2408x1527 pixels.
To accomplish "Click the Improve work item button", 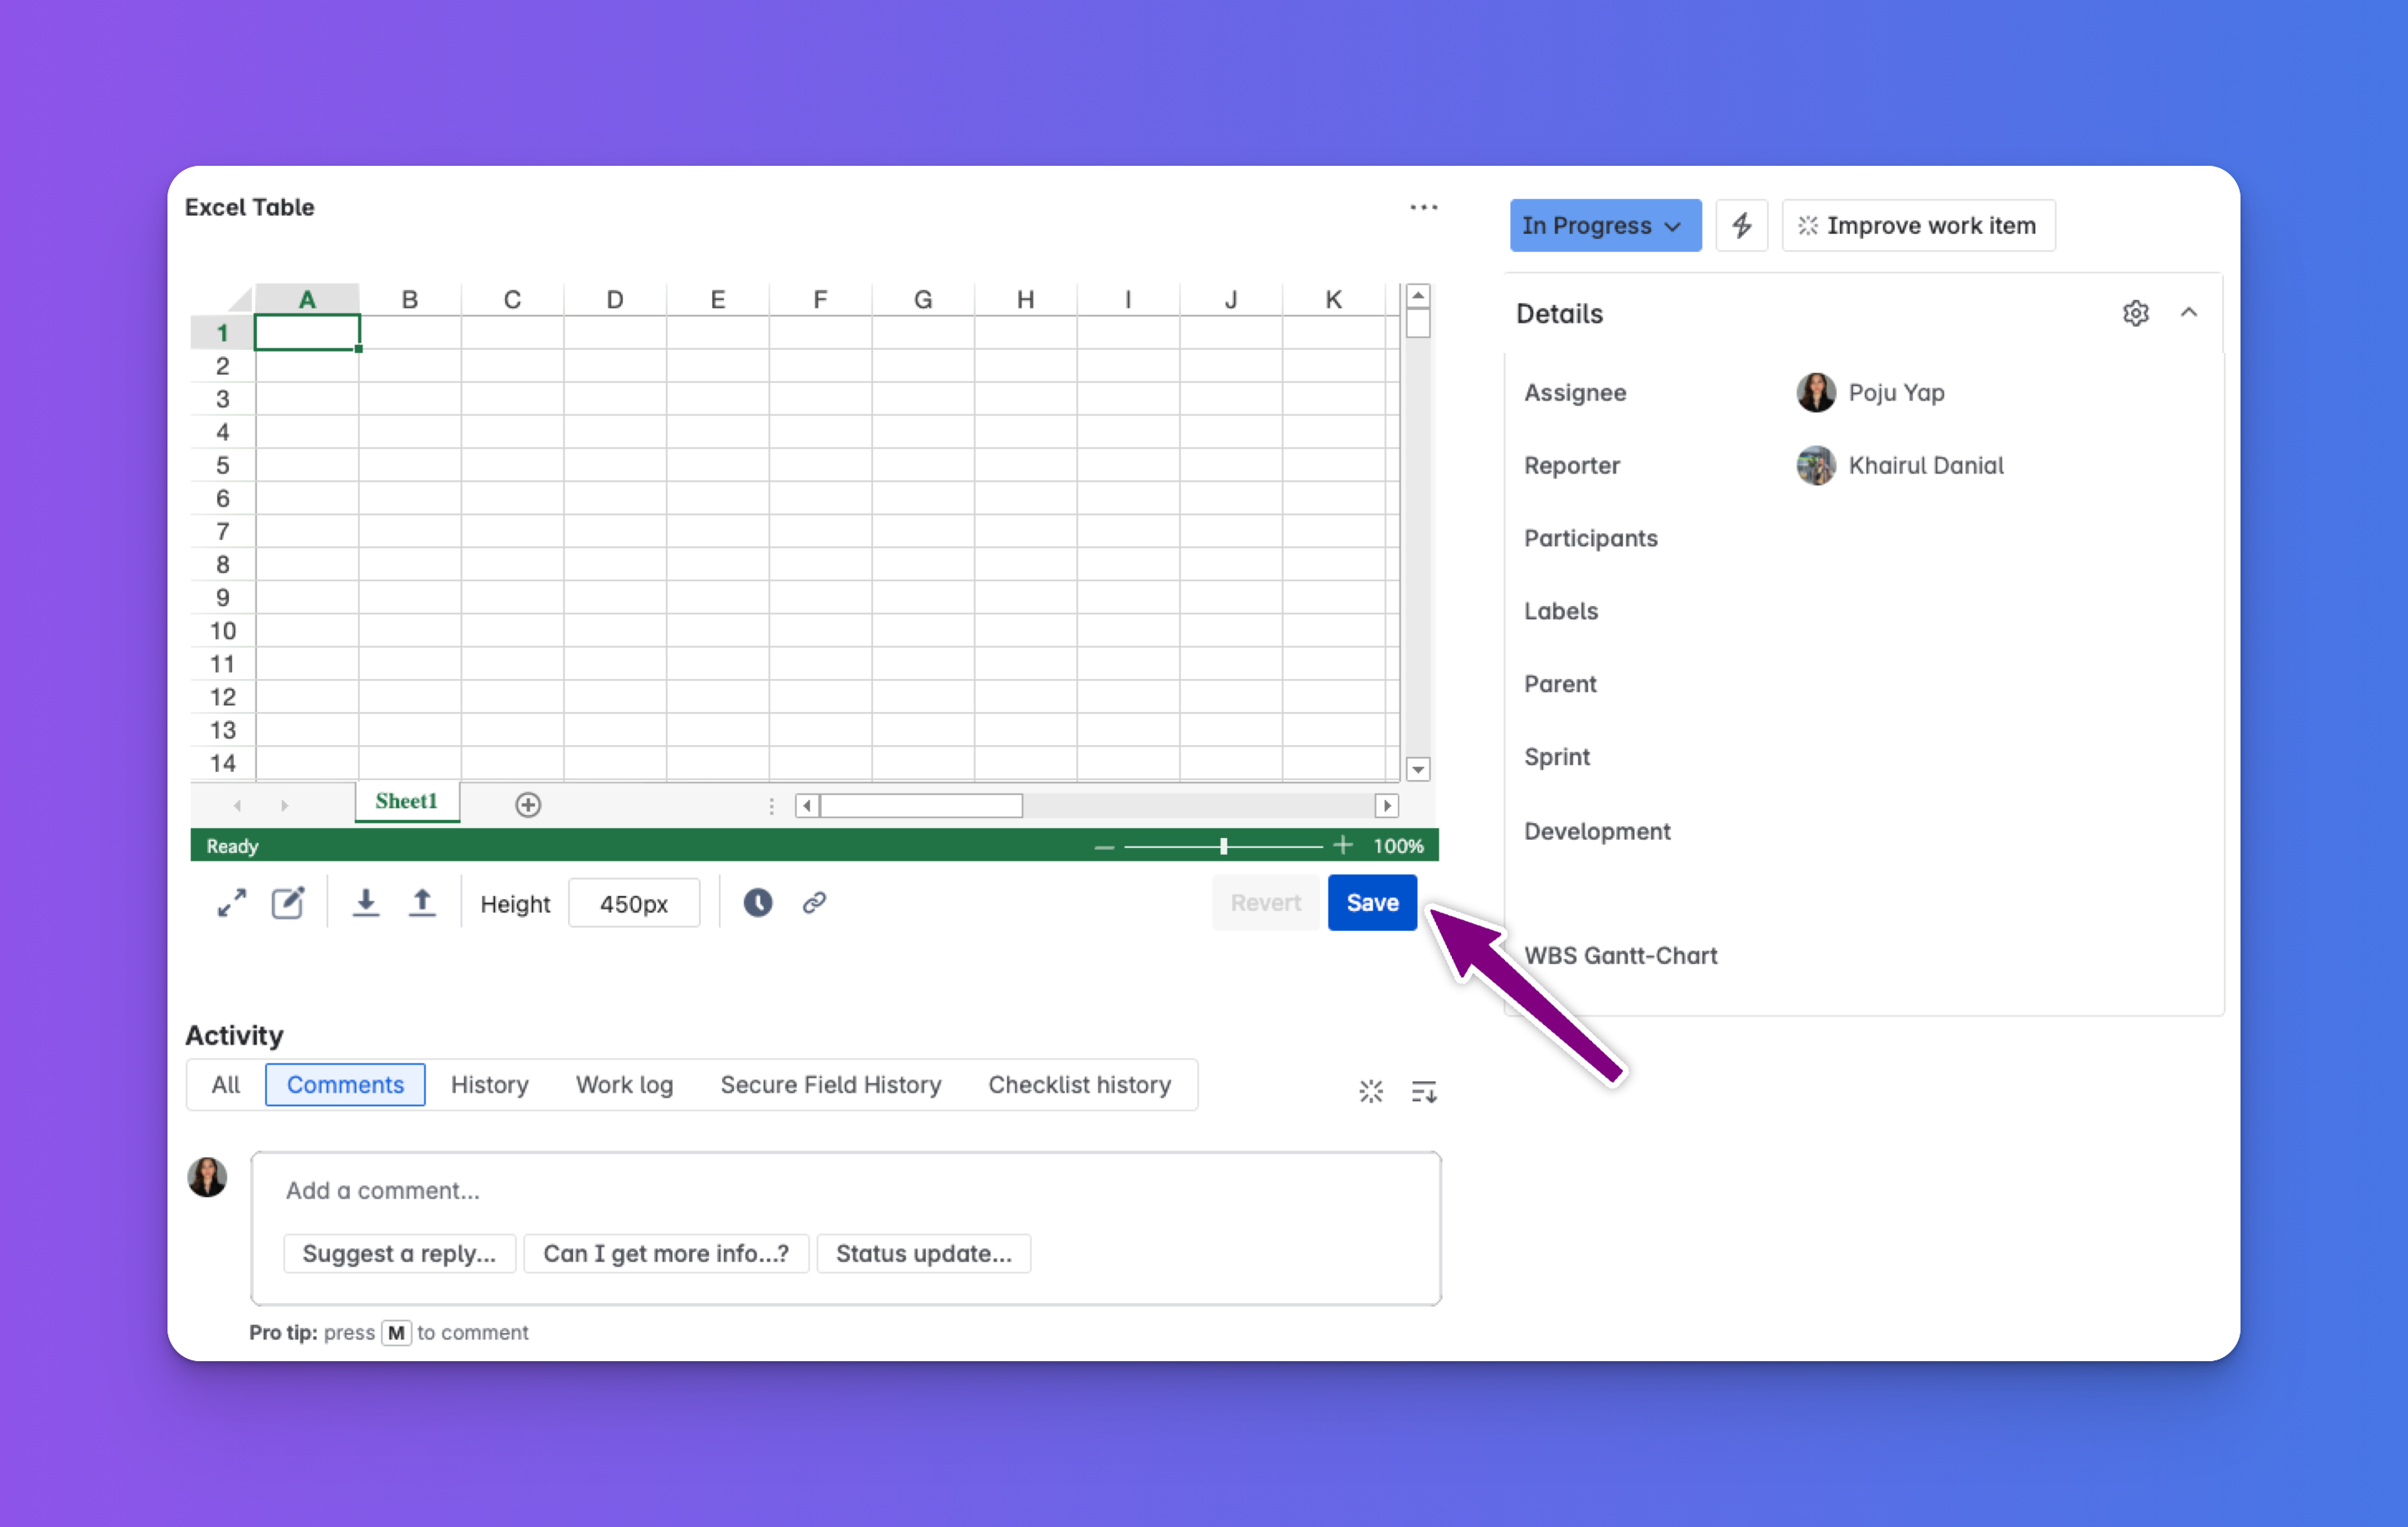I will coord(1918,225).
